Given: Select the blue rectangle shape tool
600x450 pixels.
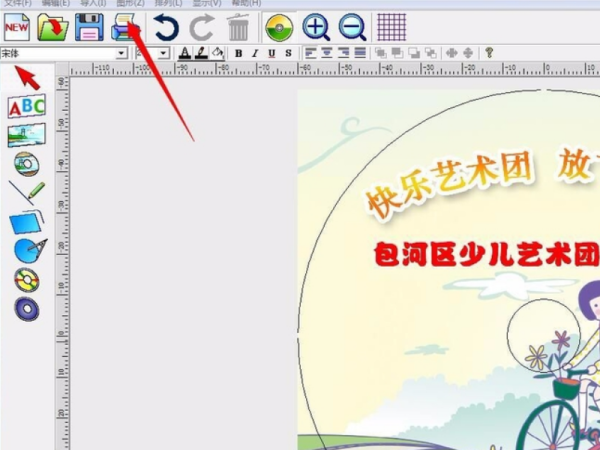Looking at the screenshot, I should pyautogui.click(x=26, y=222).
